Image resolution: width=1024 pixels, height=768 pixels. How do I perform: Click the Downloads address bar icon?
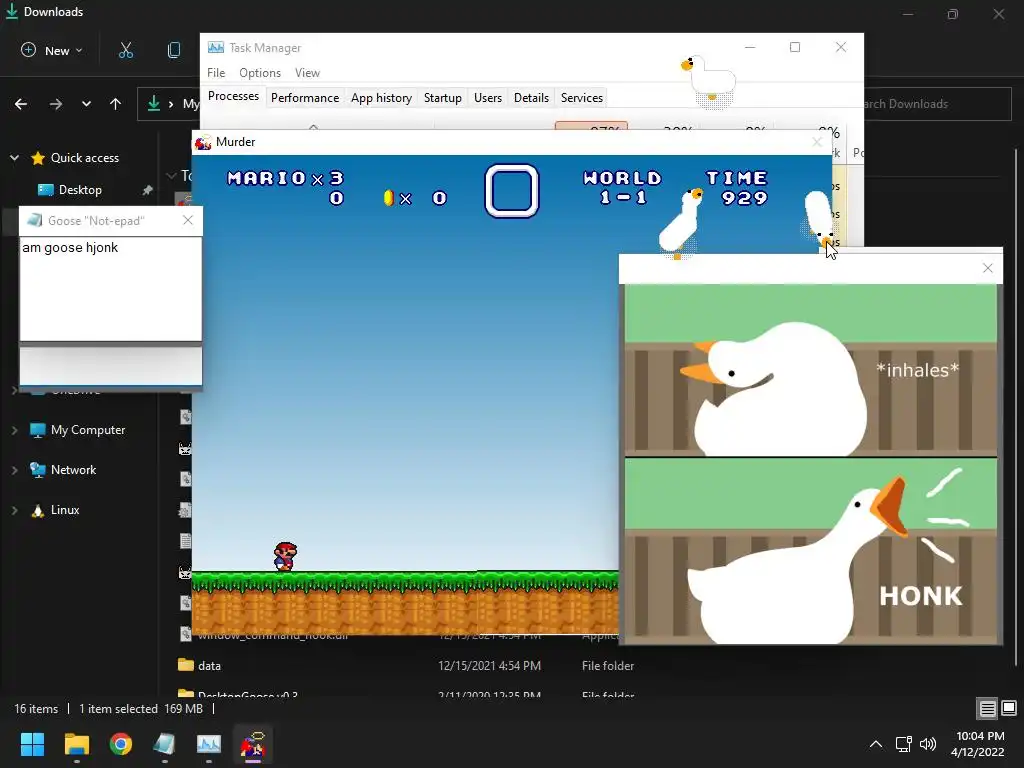click(153, 104)
